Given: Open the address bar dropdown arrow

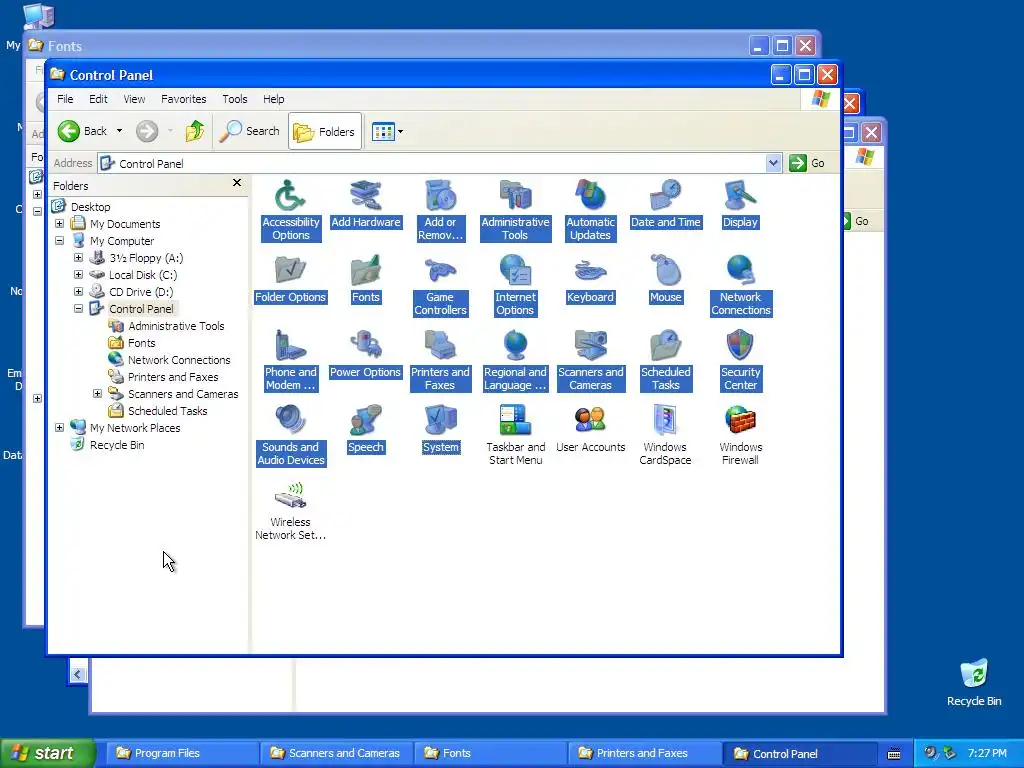Looking at the screenshot, I should (773, 163).
